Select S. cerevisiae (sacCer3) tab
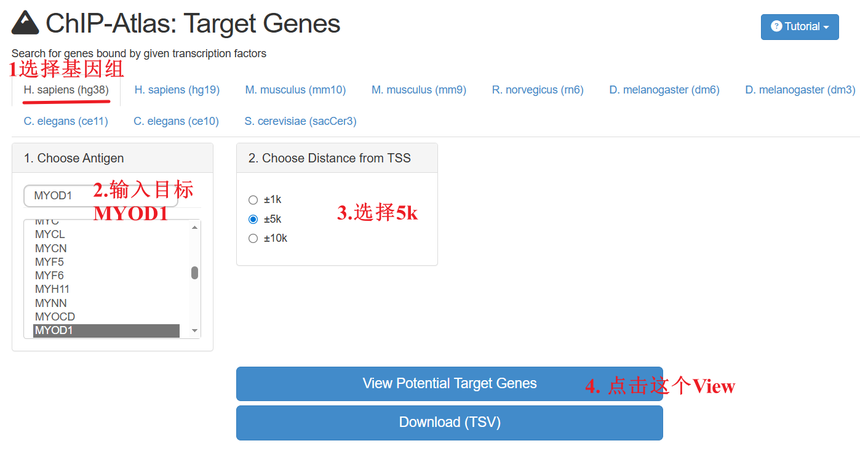 tap(300, 121)
